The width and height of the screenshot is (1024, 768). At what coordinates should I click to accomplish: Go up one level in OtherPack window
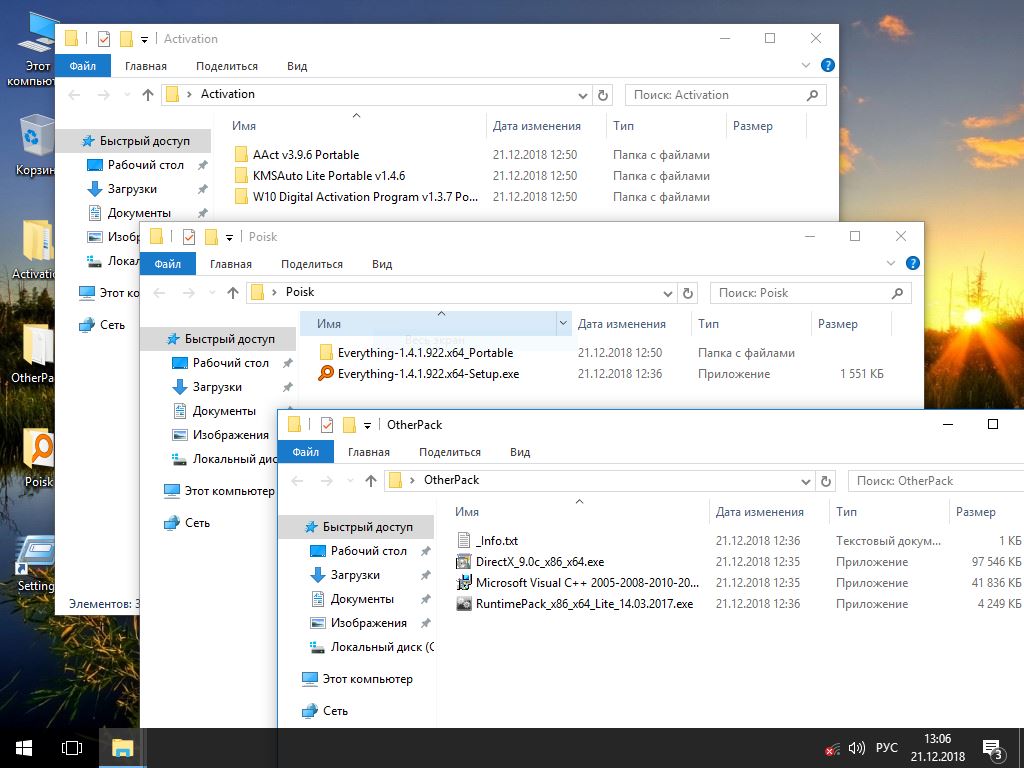(371, 481)
